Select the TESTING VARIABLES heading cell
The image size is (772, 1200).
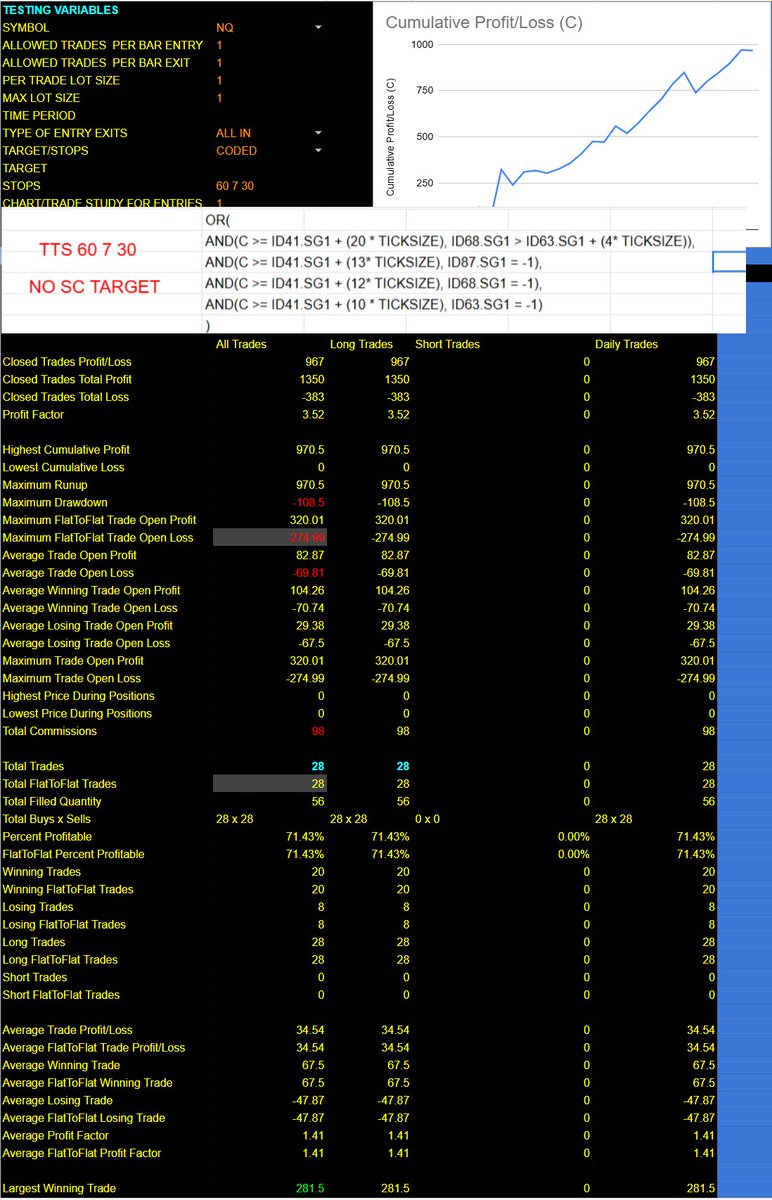(x=60, y=10)
